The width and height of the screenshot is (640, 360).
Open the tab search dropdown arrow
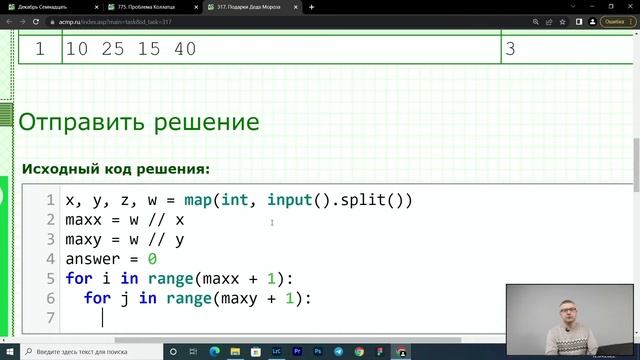coord(573,7)
